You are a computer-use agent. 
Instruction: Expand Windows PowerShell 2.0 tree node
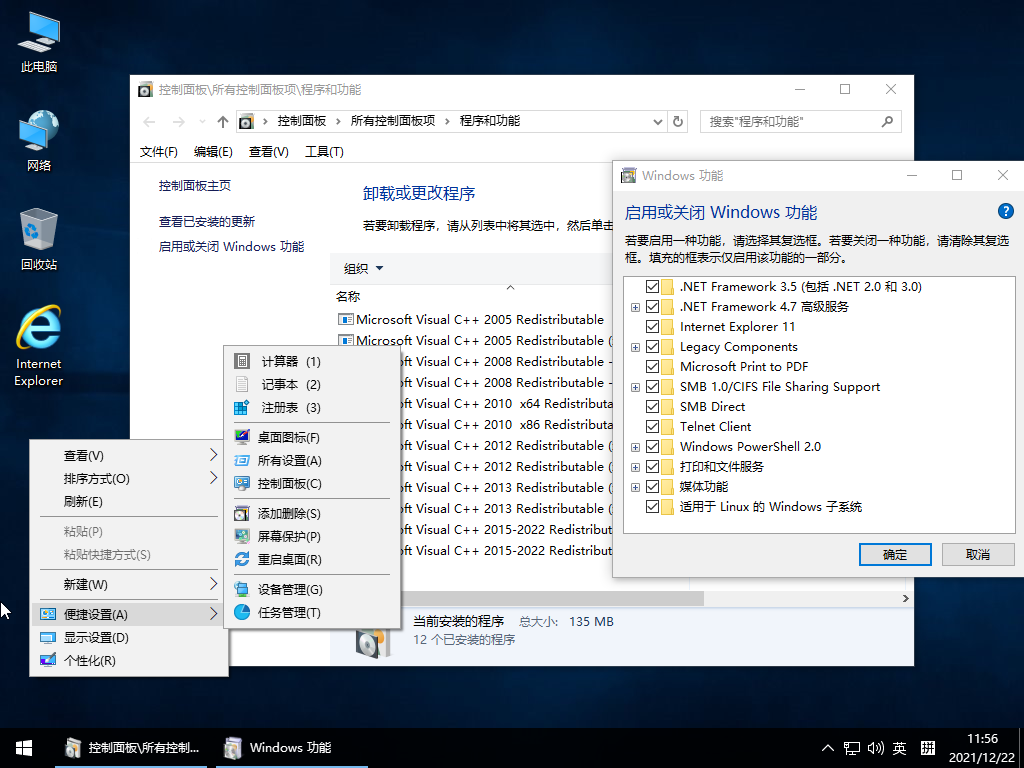click(635, 447)
